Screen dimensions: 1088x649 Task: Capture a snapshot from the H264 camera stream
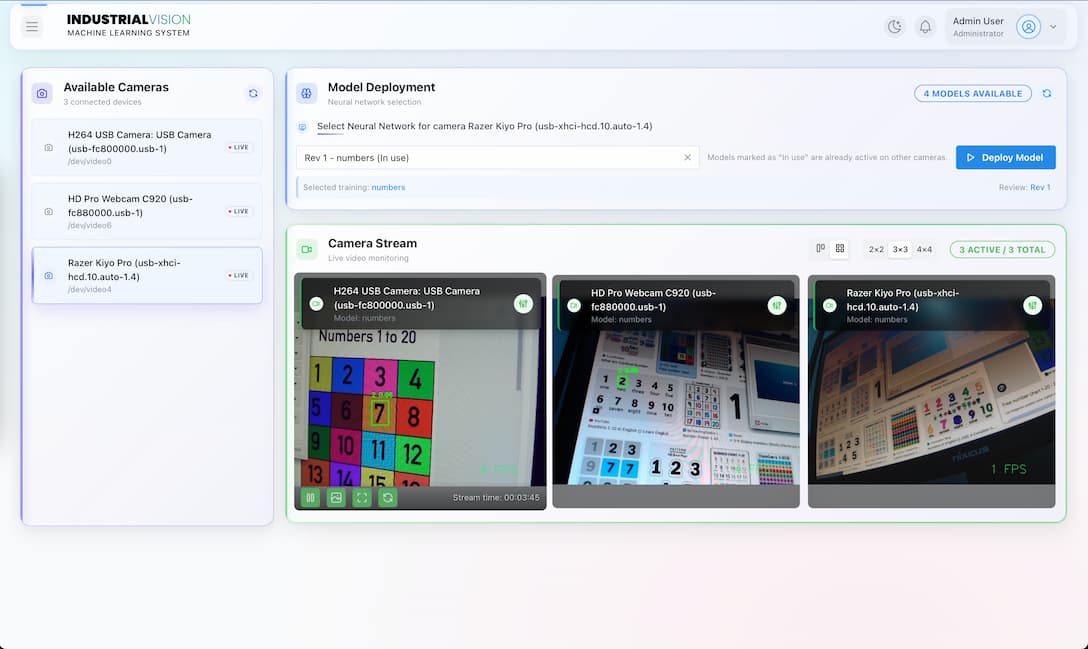336,497
